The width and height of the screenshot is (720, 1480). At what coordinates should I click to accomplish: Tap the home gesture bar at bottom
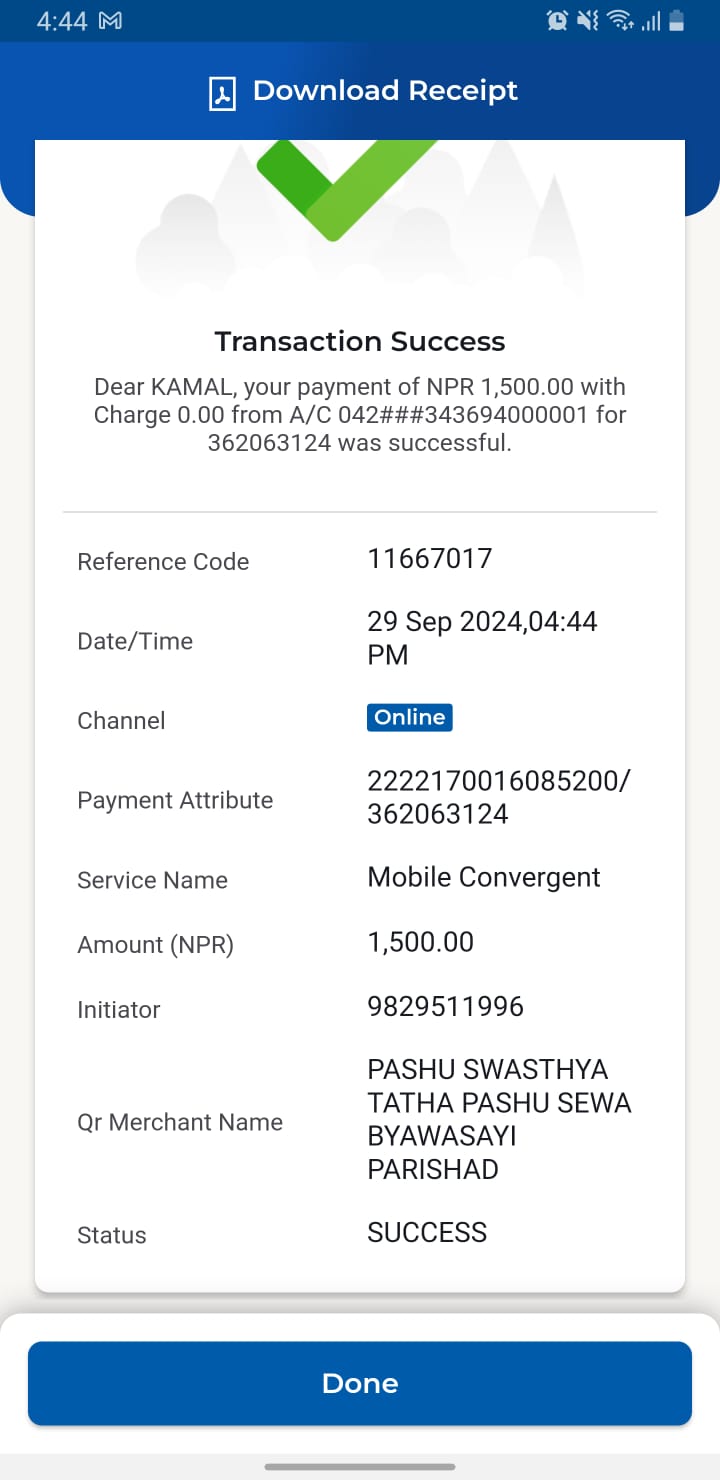pos(360,1467)
